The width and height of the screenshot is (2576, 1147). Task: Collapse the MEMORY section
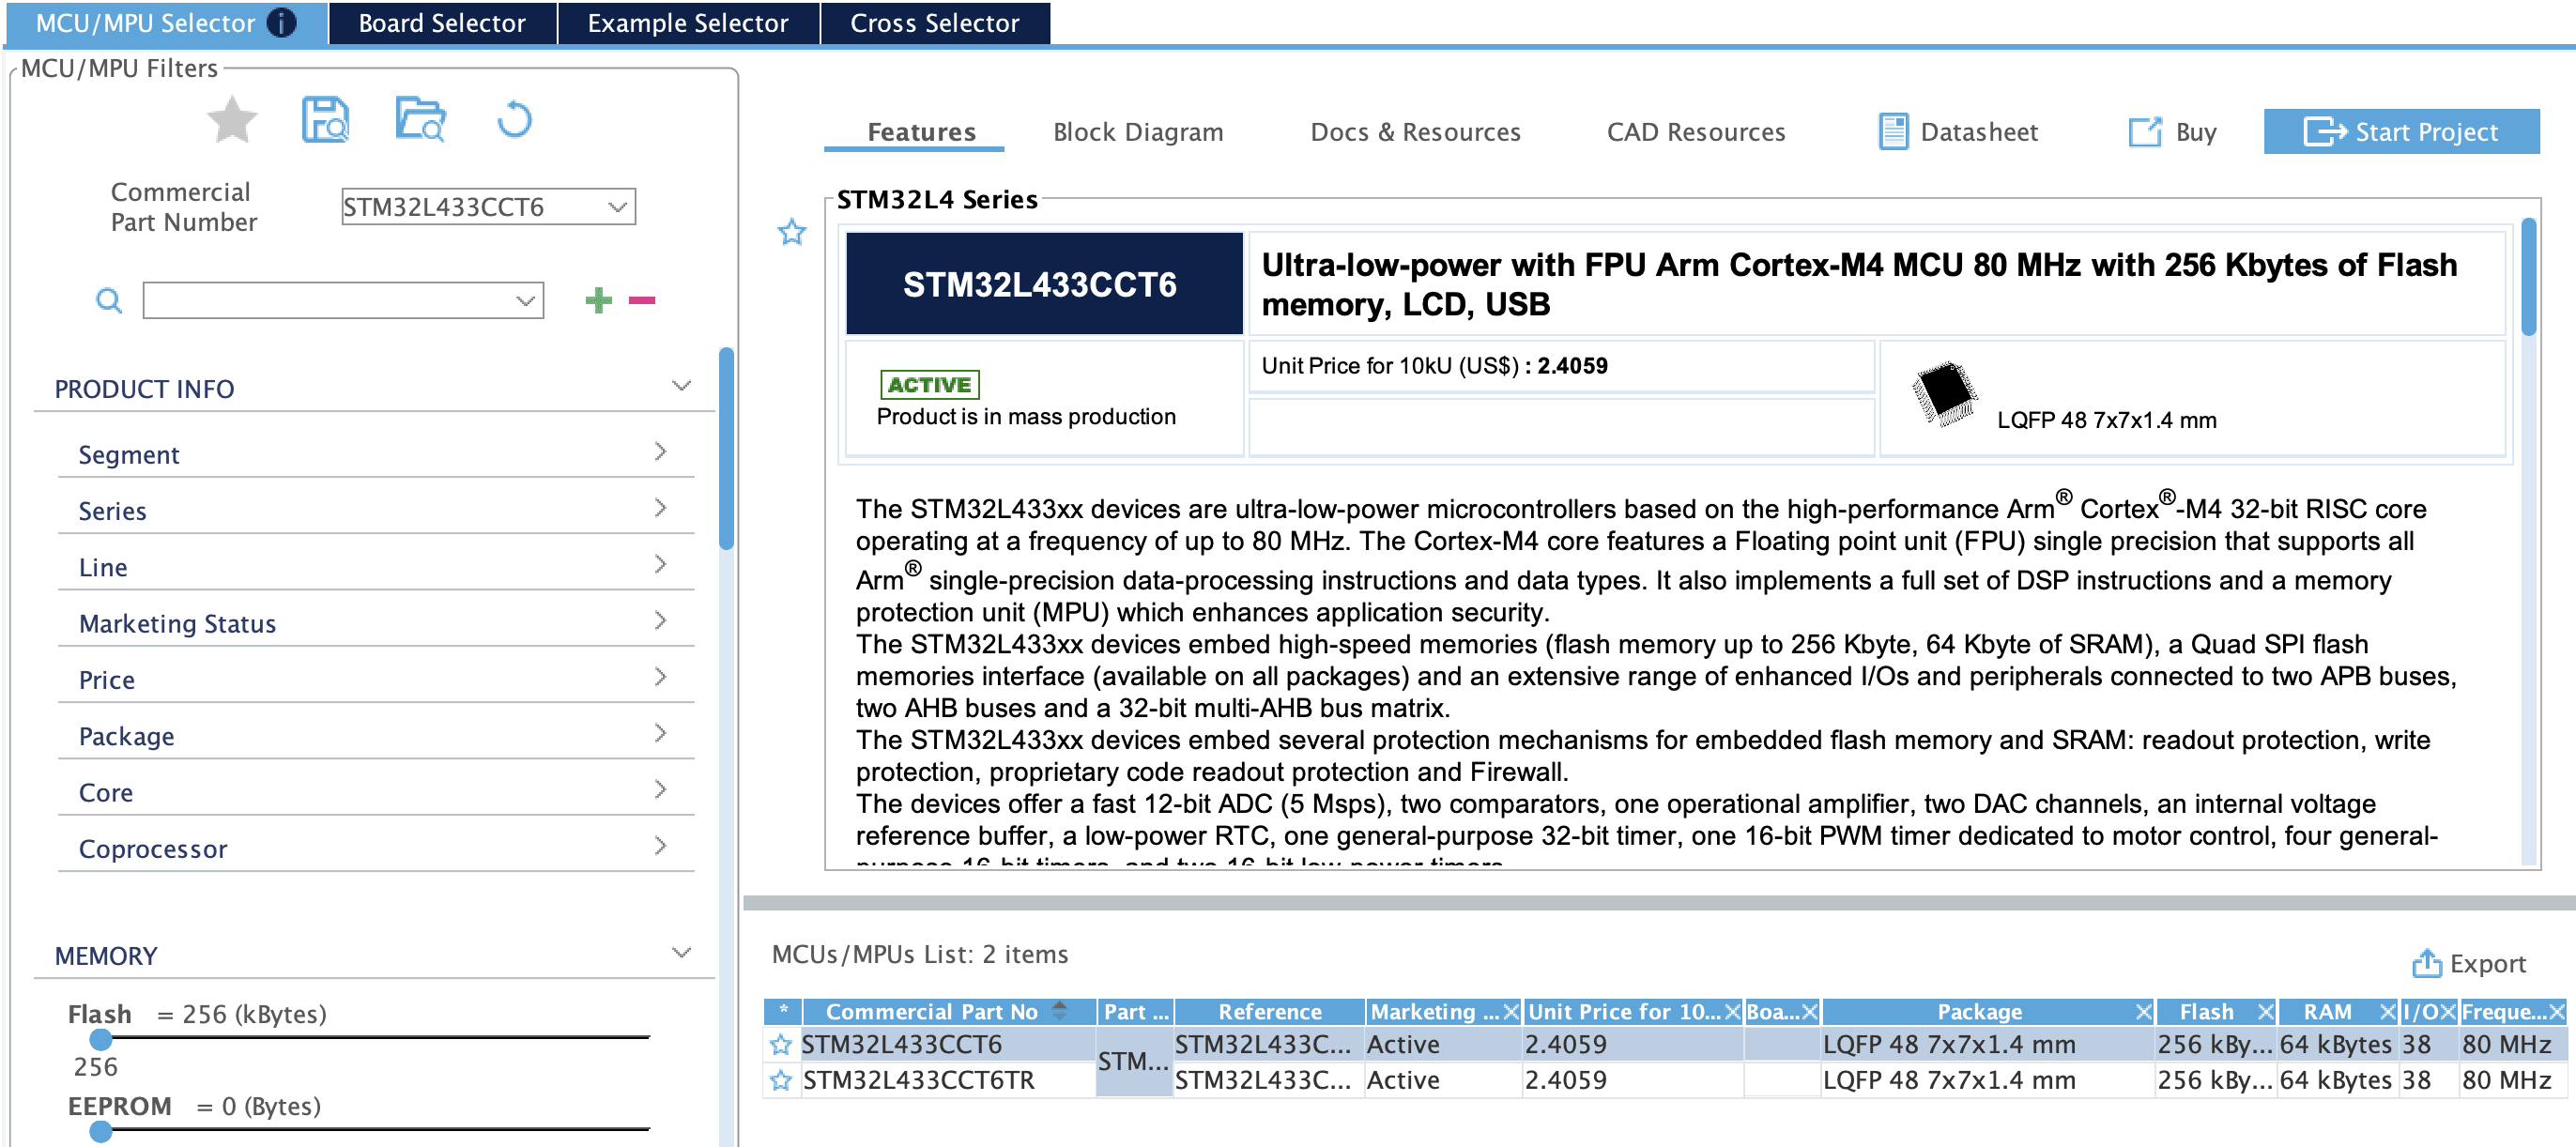[682, 953]
